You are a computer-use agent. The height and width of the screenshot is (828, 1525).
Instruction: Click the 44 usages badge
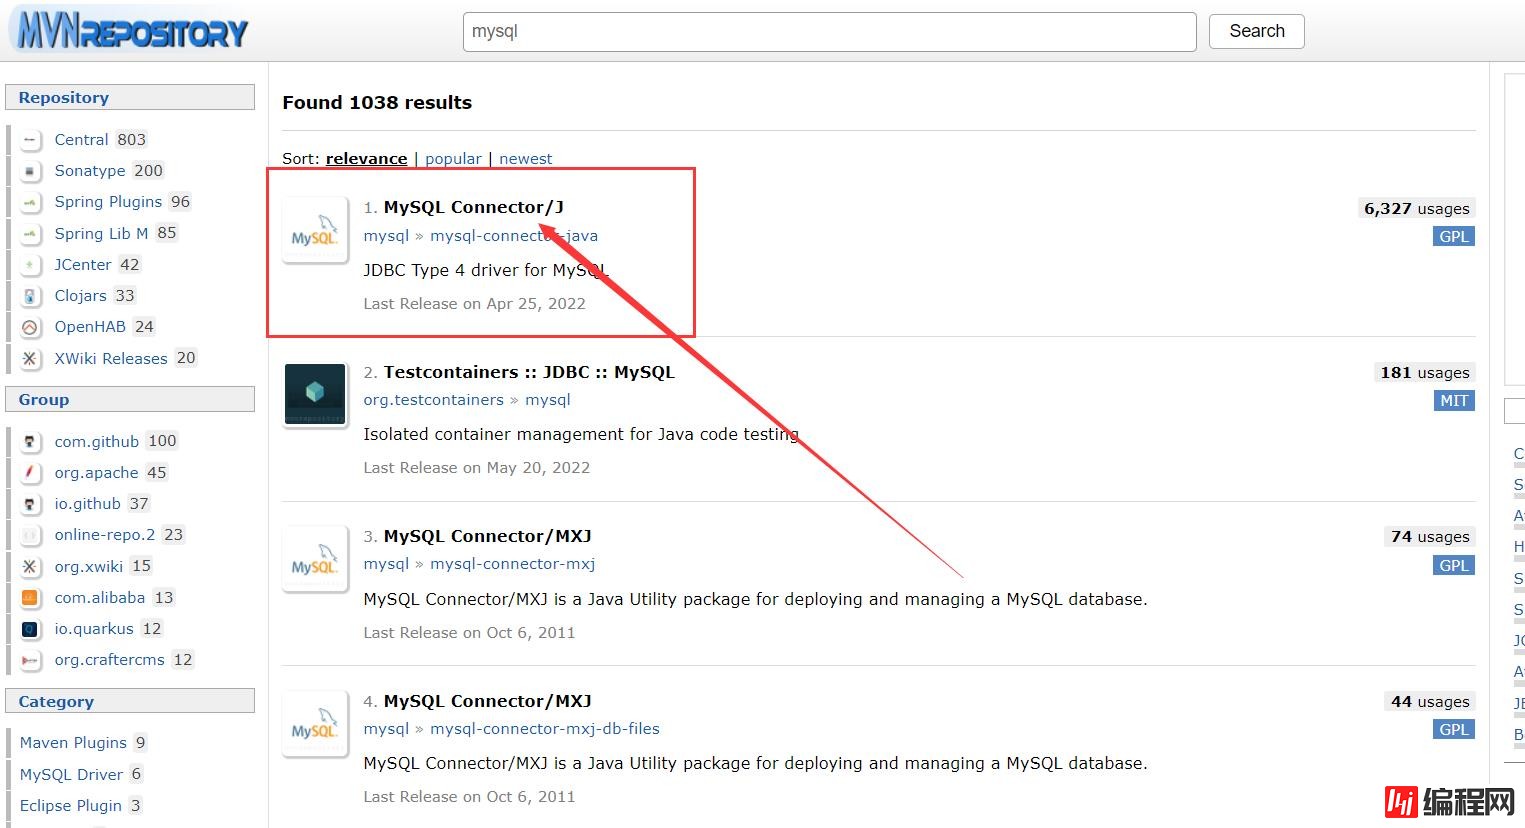pyautogui.click(x=1430, y=702)
